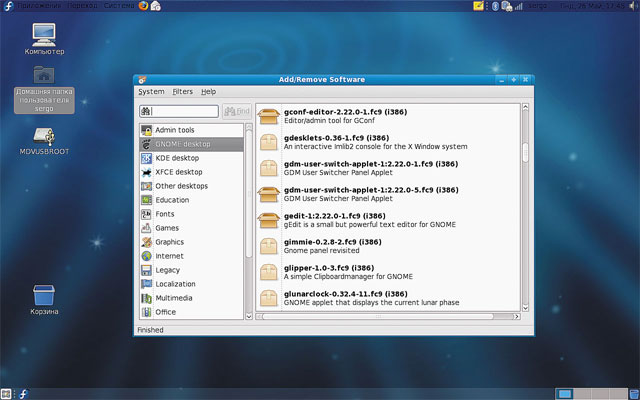Open the Переход panel menu
640x400 pixels.
[x=82, y=6]
